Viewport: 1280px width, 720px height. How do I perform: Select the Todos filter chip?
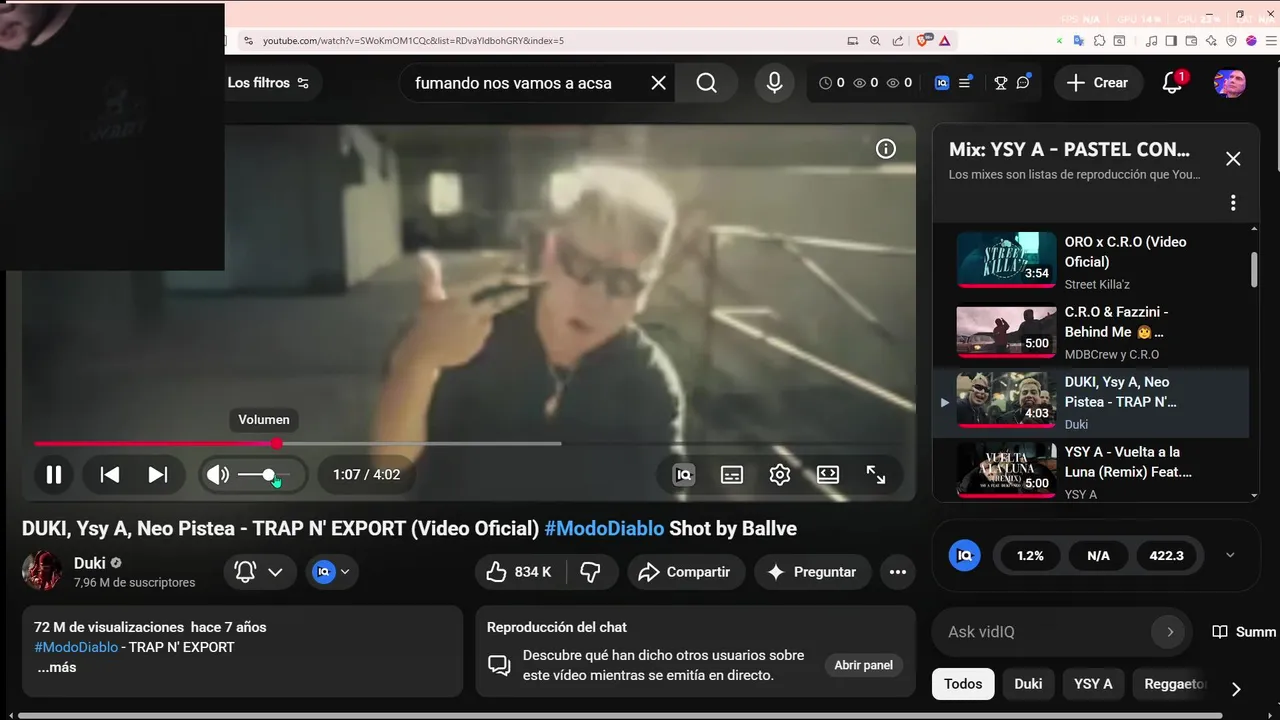(963, 684)
